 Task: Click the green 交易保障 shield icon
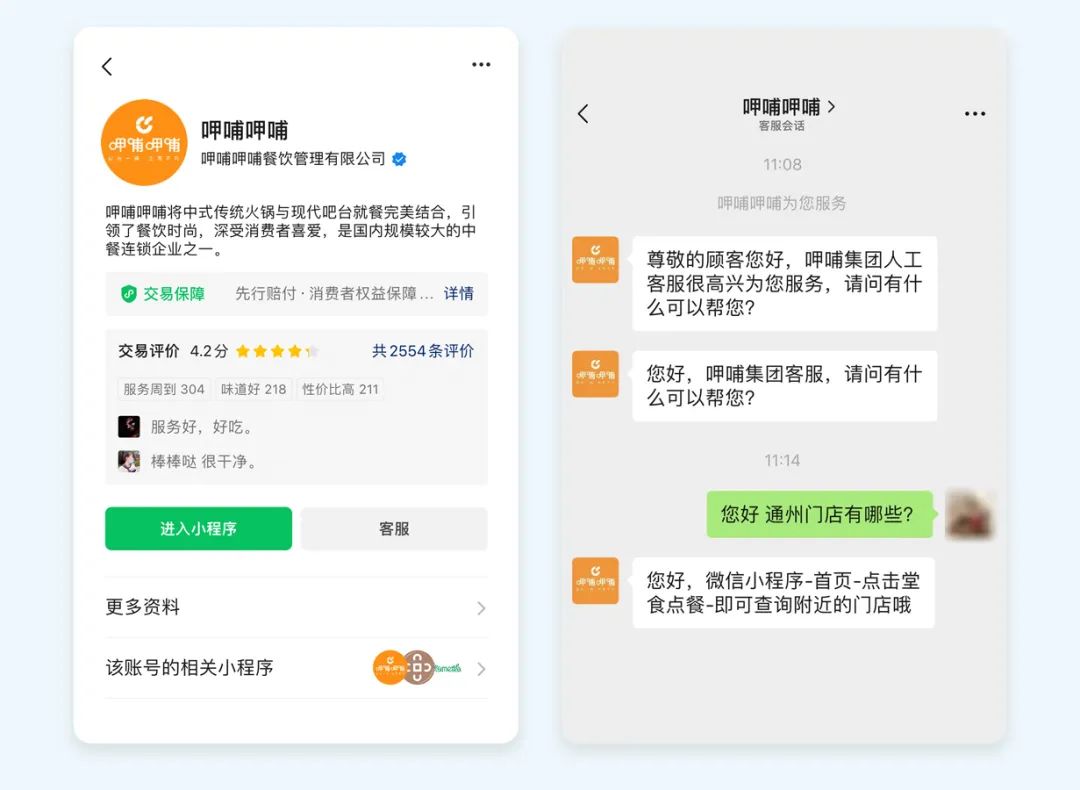128,294
